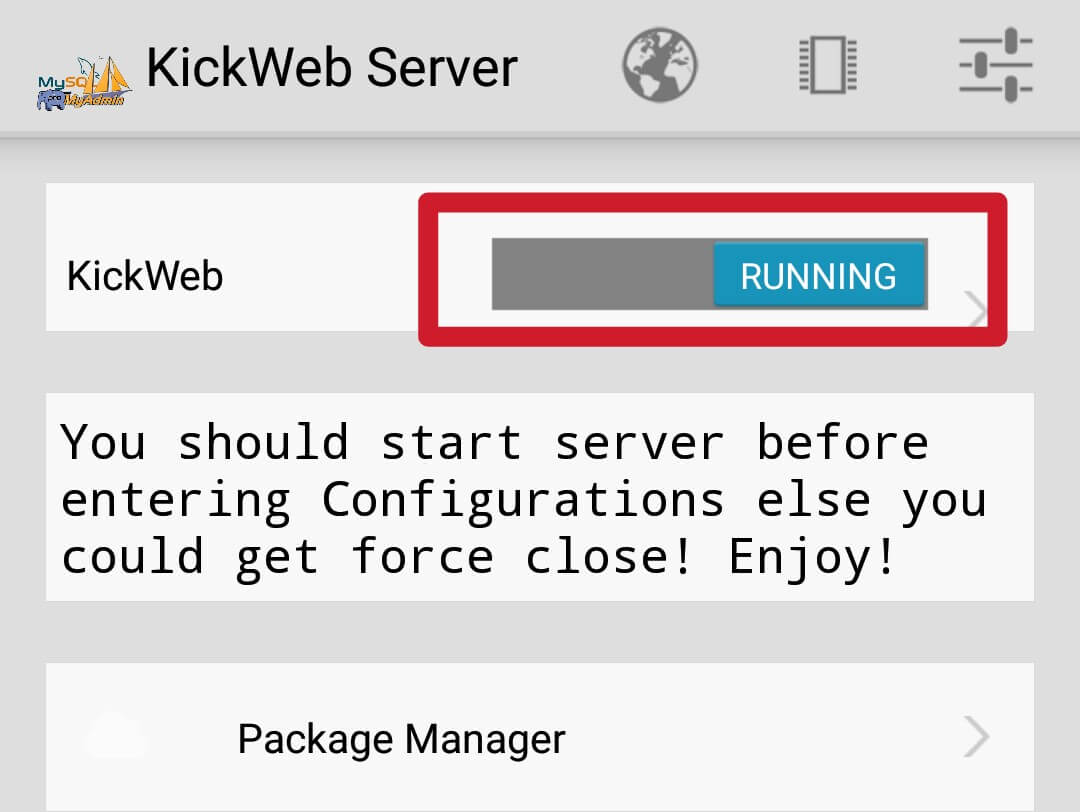Select the KickWeb server row

click(x=300, y=276)
